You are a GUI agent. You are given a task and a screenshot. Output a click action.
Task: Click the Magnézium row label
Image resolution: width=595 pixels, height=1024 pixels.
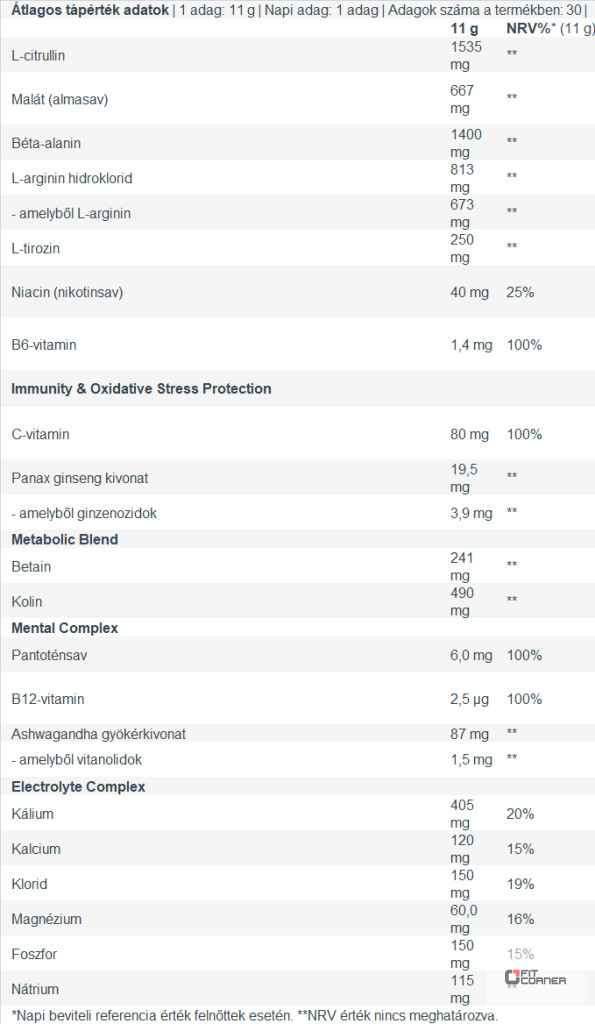[46, 919]
